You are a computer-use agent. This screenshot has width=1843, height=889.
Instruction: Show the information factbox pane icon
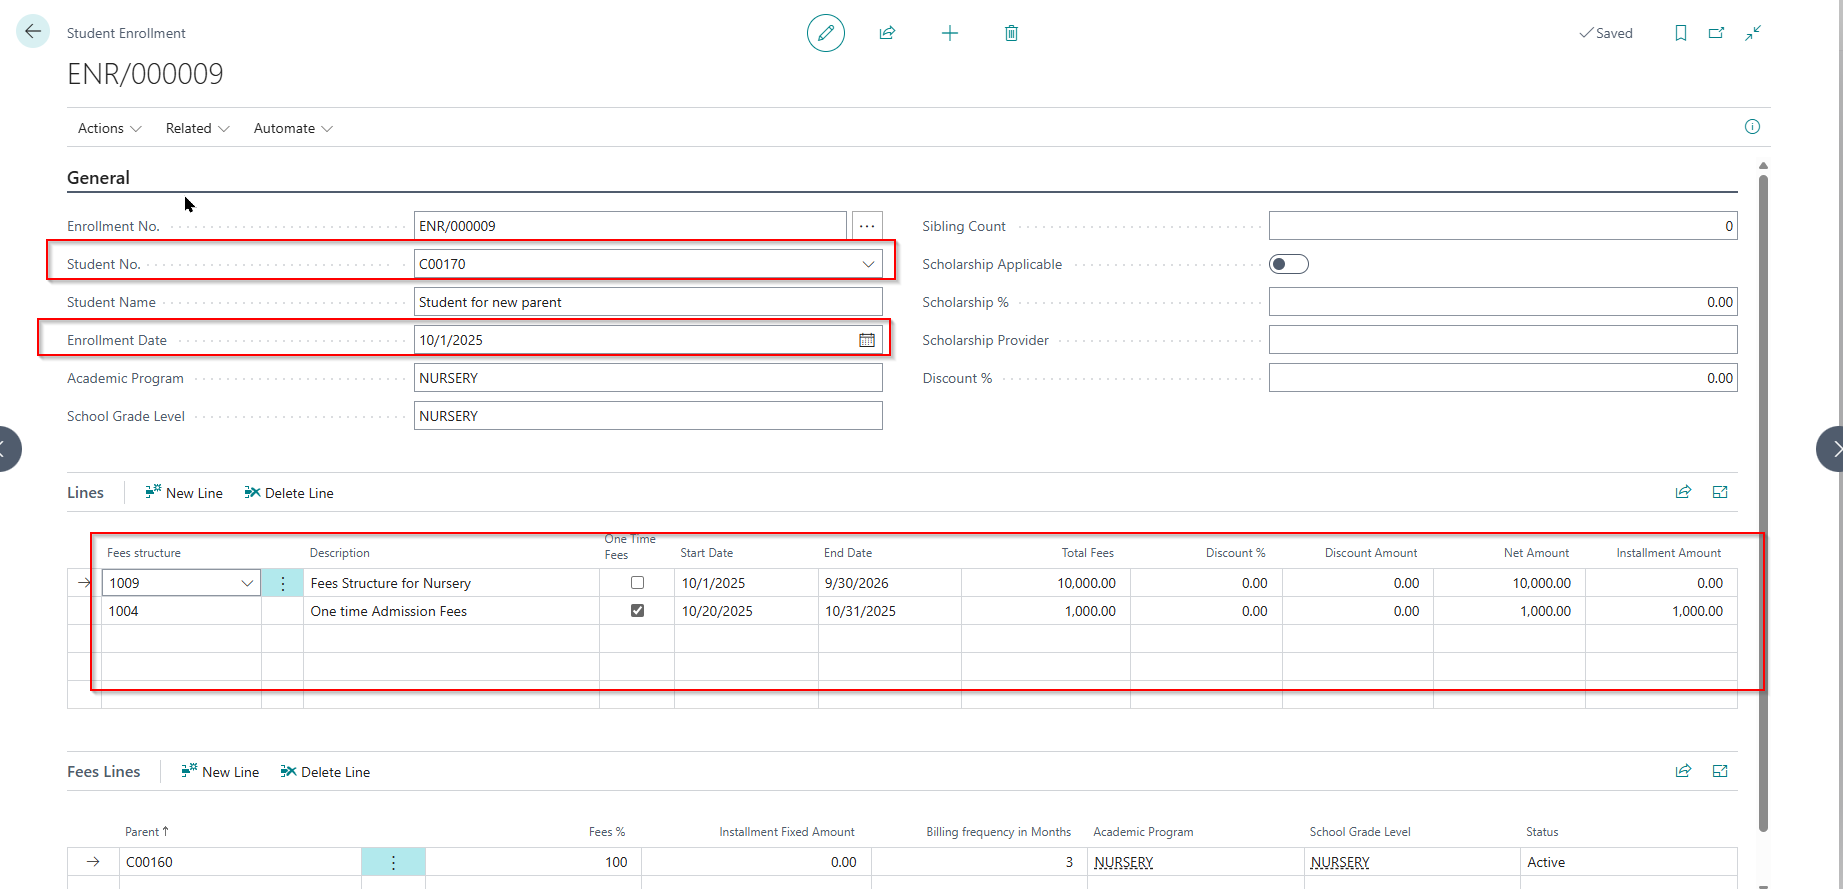tap(1752, 127)
